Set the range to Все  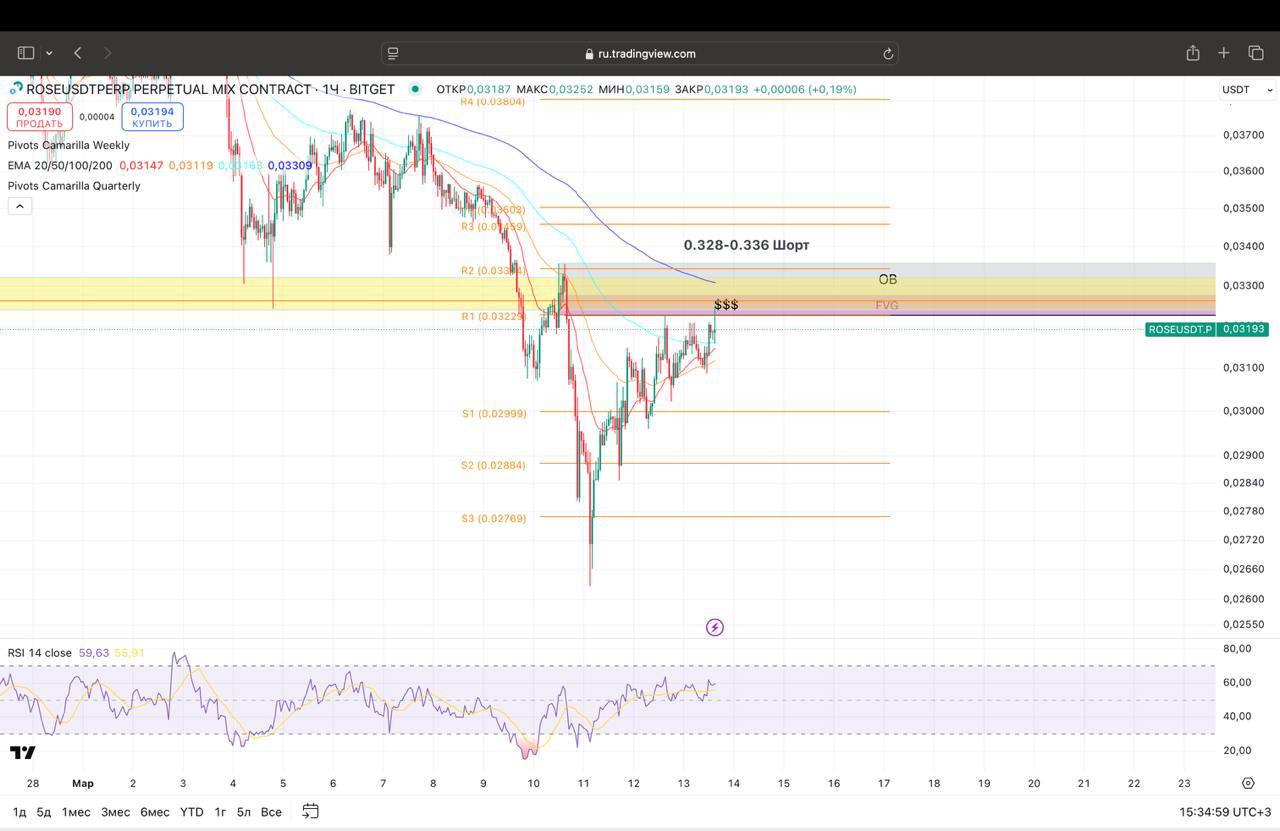(271, 812)
